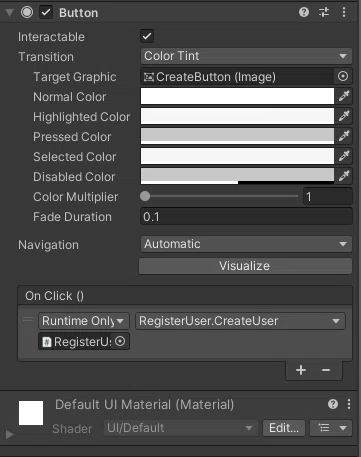Click the script icon in RegisterUser field

[x=47, y=342]
